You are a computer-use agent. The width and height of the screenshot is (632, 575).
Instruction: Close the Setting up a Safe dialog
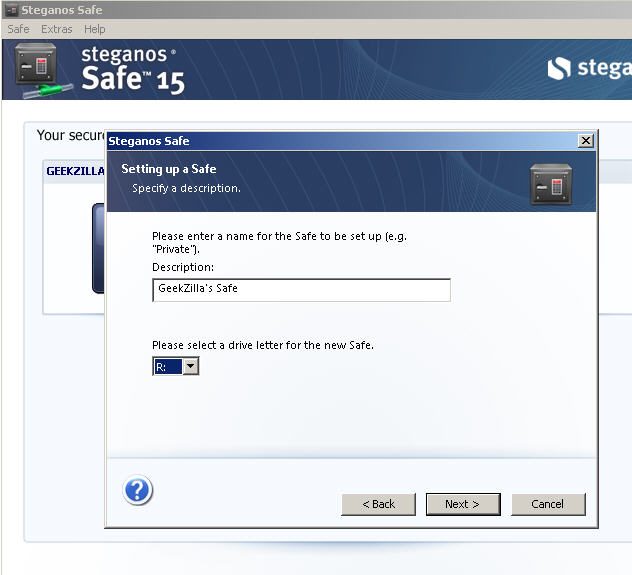pos(586,141)
